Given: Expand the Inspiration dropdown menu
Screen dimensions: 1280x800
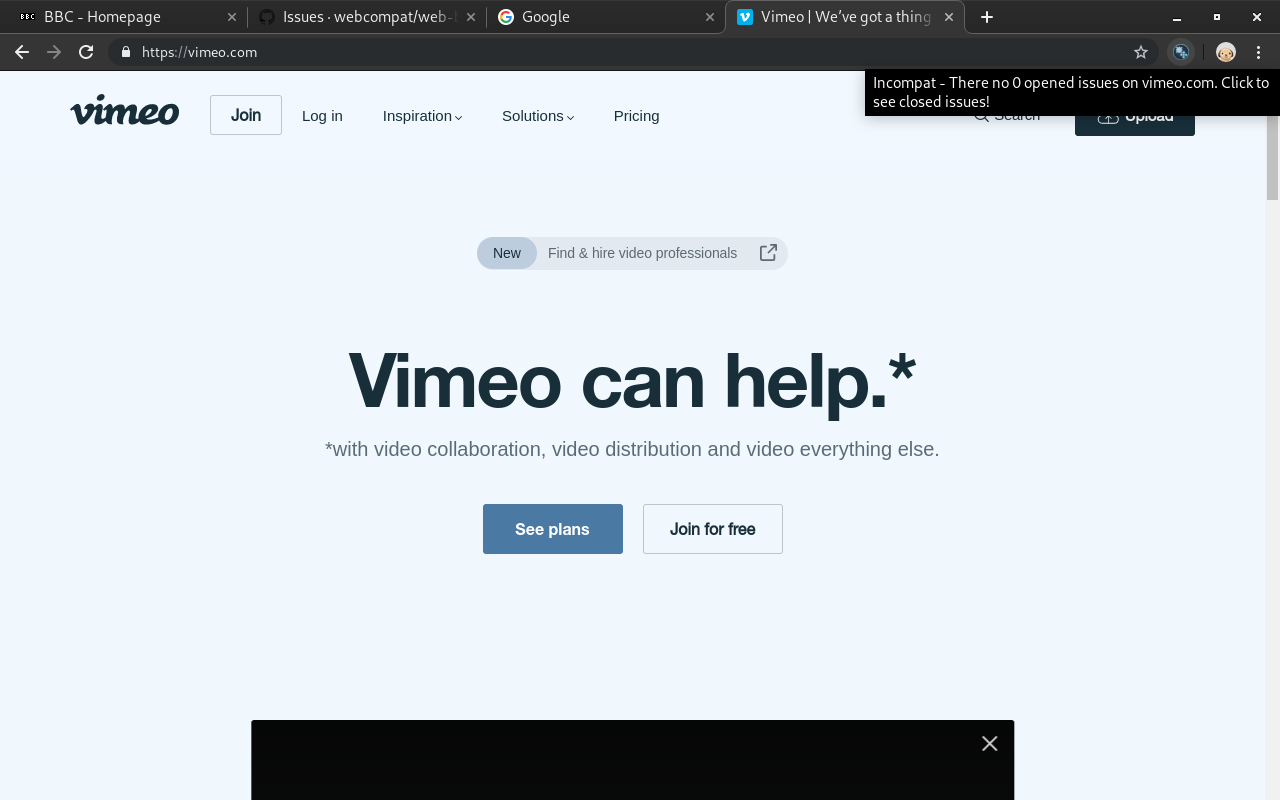Looking at the screenshot, I should 422,116.
